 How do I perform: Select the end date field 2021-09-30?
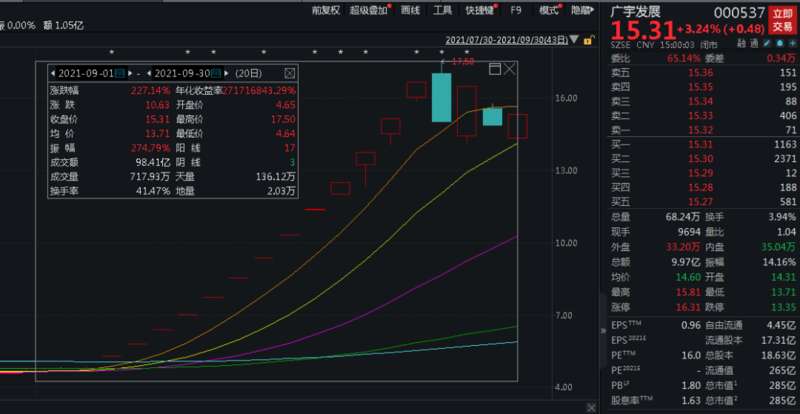pos(182,73)
